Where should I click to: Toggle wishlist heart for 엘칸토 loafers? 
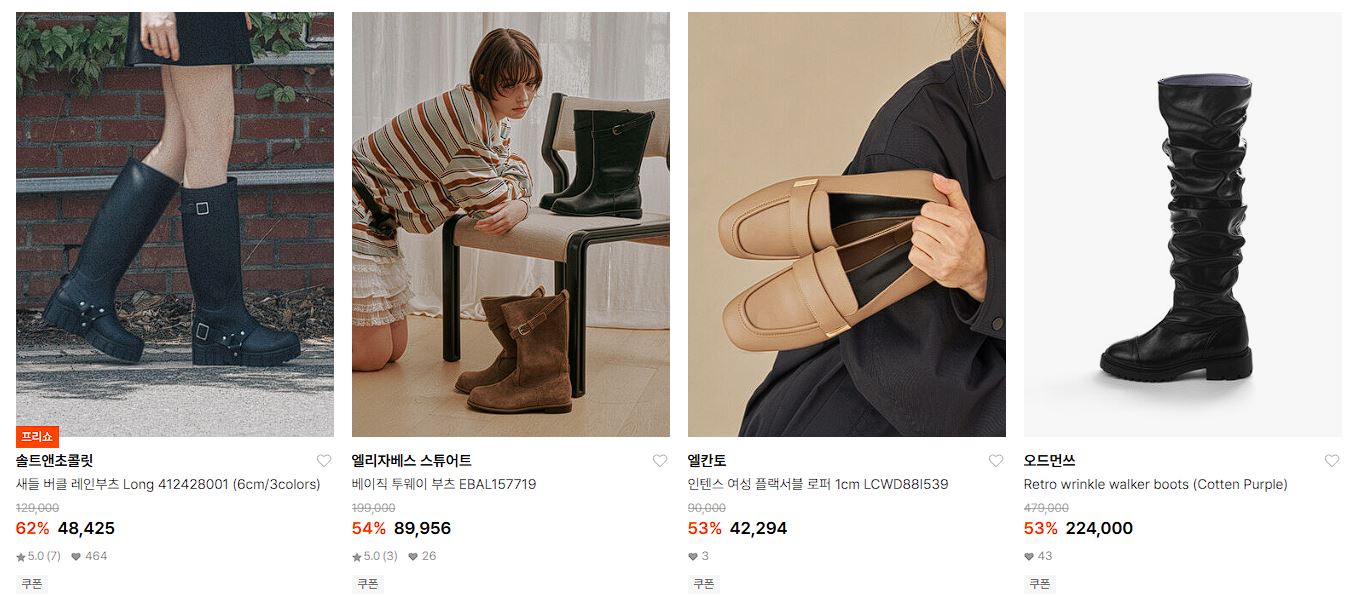(996, 461)
